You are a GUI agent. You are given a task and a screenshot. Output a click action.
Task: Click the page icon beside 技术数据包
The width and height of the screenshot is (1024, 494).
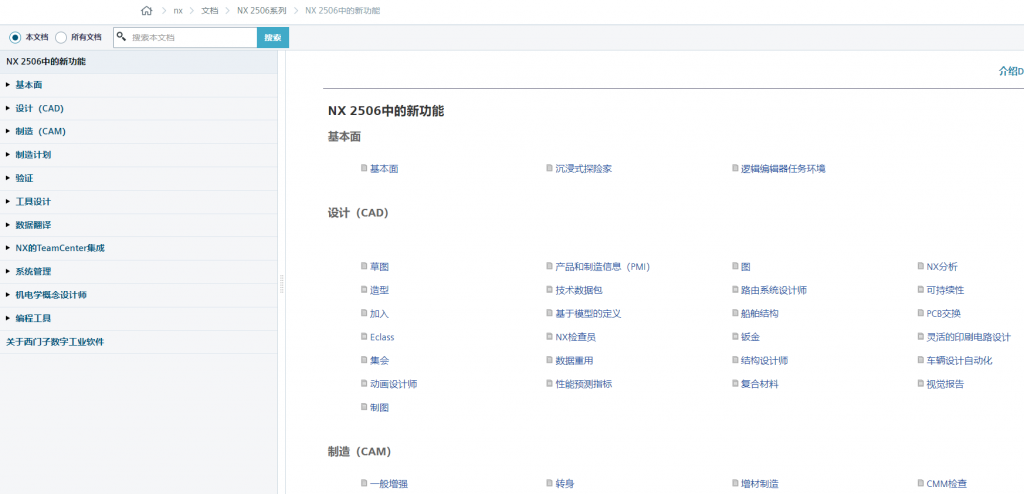pos(550,289)
